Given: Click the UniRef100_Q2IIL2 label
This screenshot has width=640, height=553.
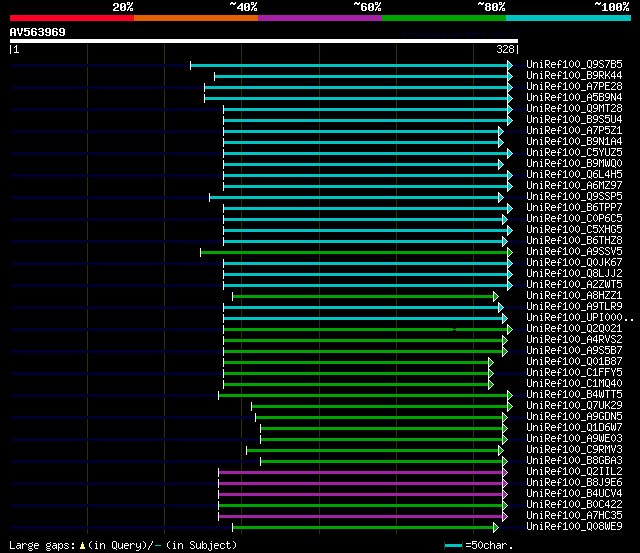Looking at the screenshot, I should (x=574, y=472).
